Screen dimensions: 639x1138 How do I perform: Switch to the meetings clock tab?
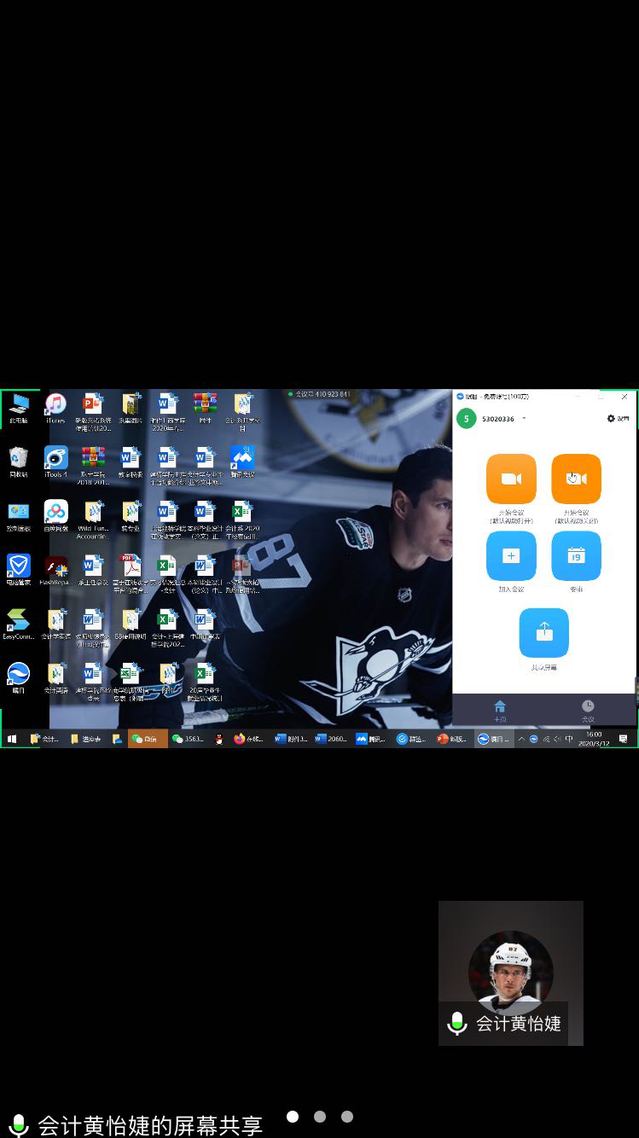(588, 707)
